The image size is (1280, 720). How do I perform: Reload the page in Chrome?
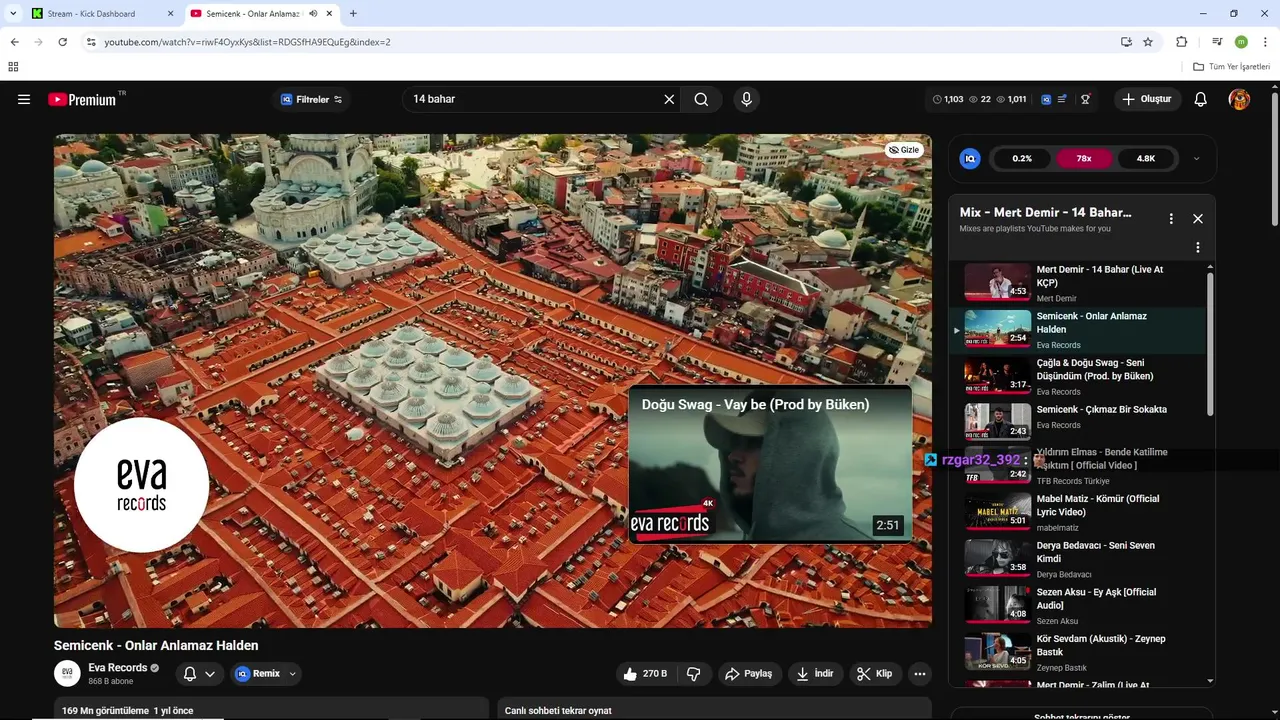click(x=63, y=42)
